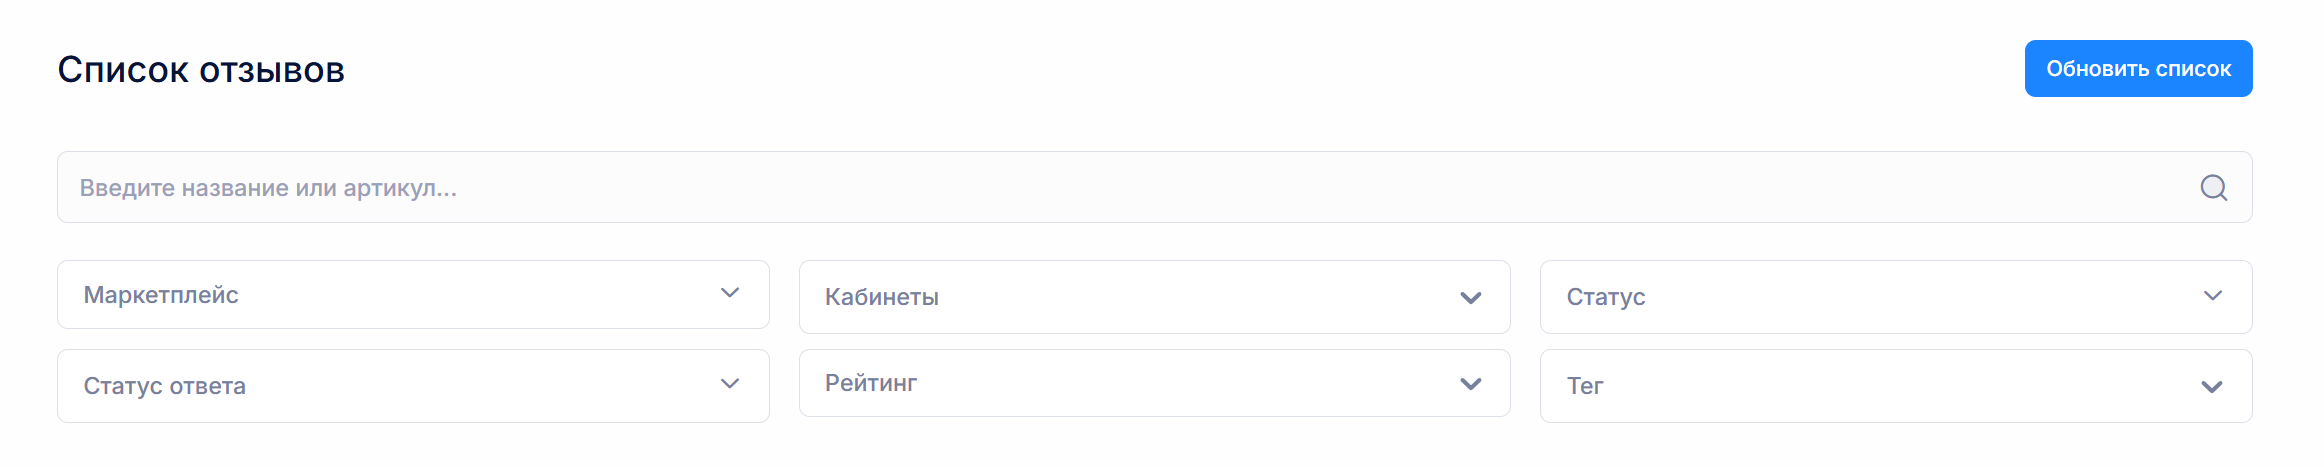Expand the Тег dropdown filter
This screenshot has width=2324, height=468.
click(1896, 386)
